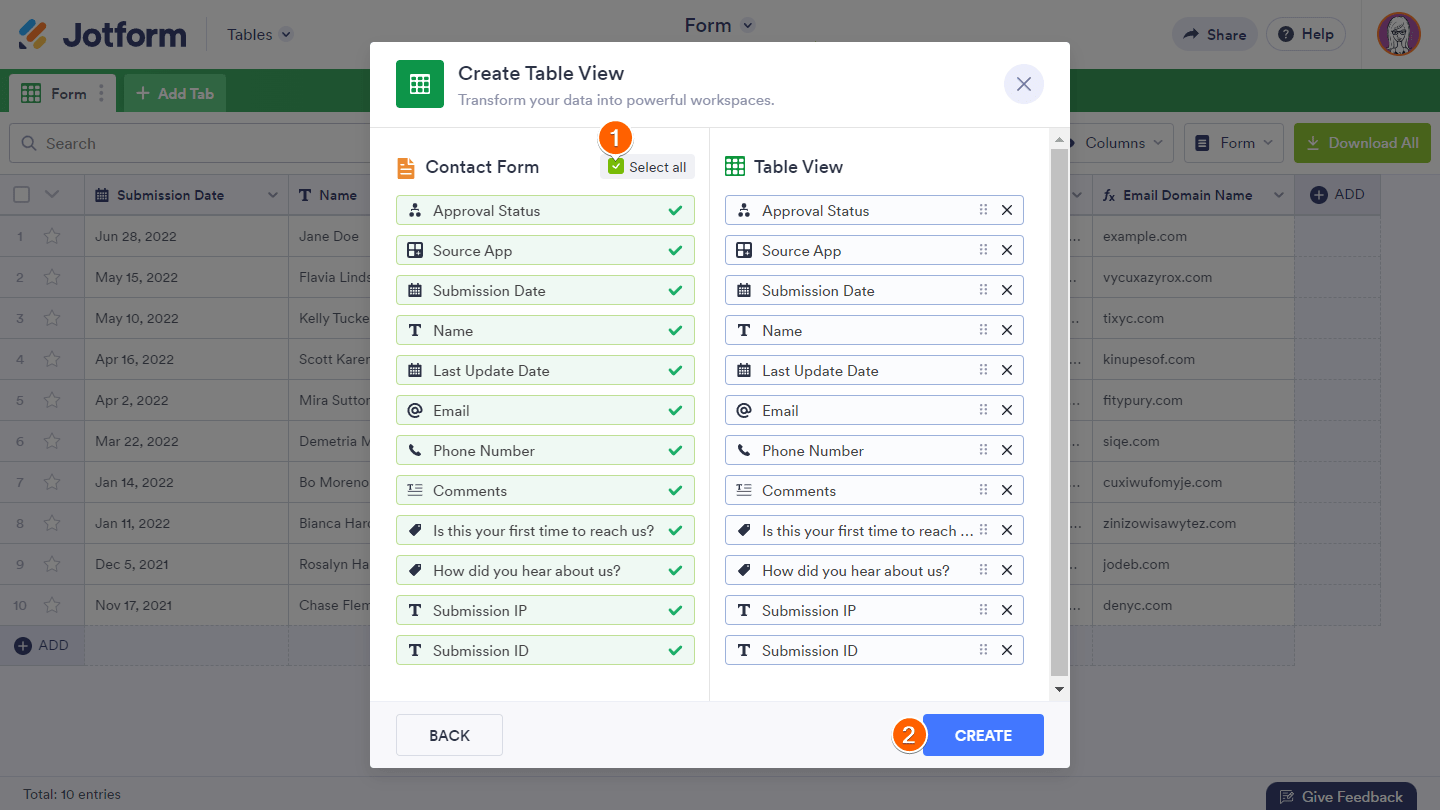This screenshot has height=810, width=1440.
Task: Deselect Submission IP field in Contact Form
Action: pos(675,610)
